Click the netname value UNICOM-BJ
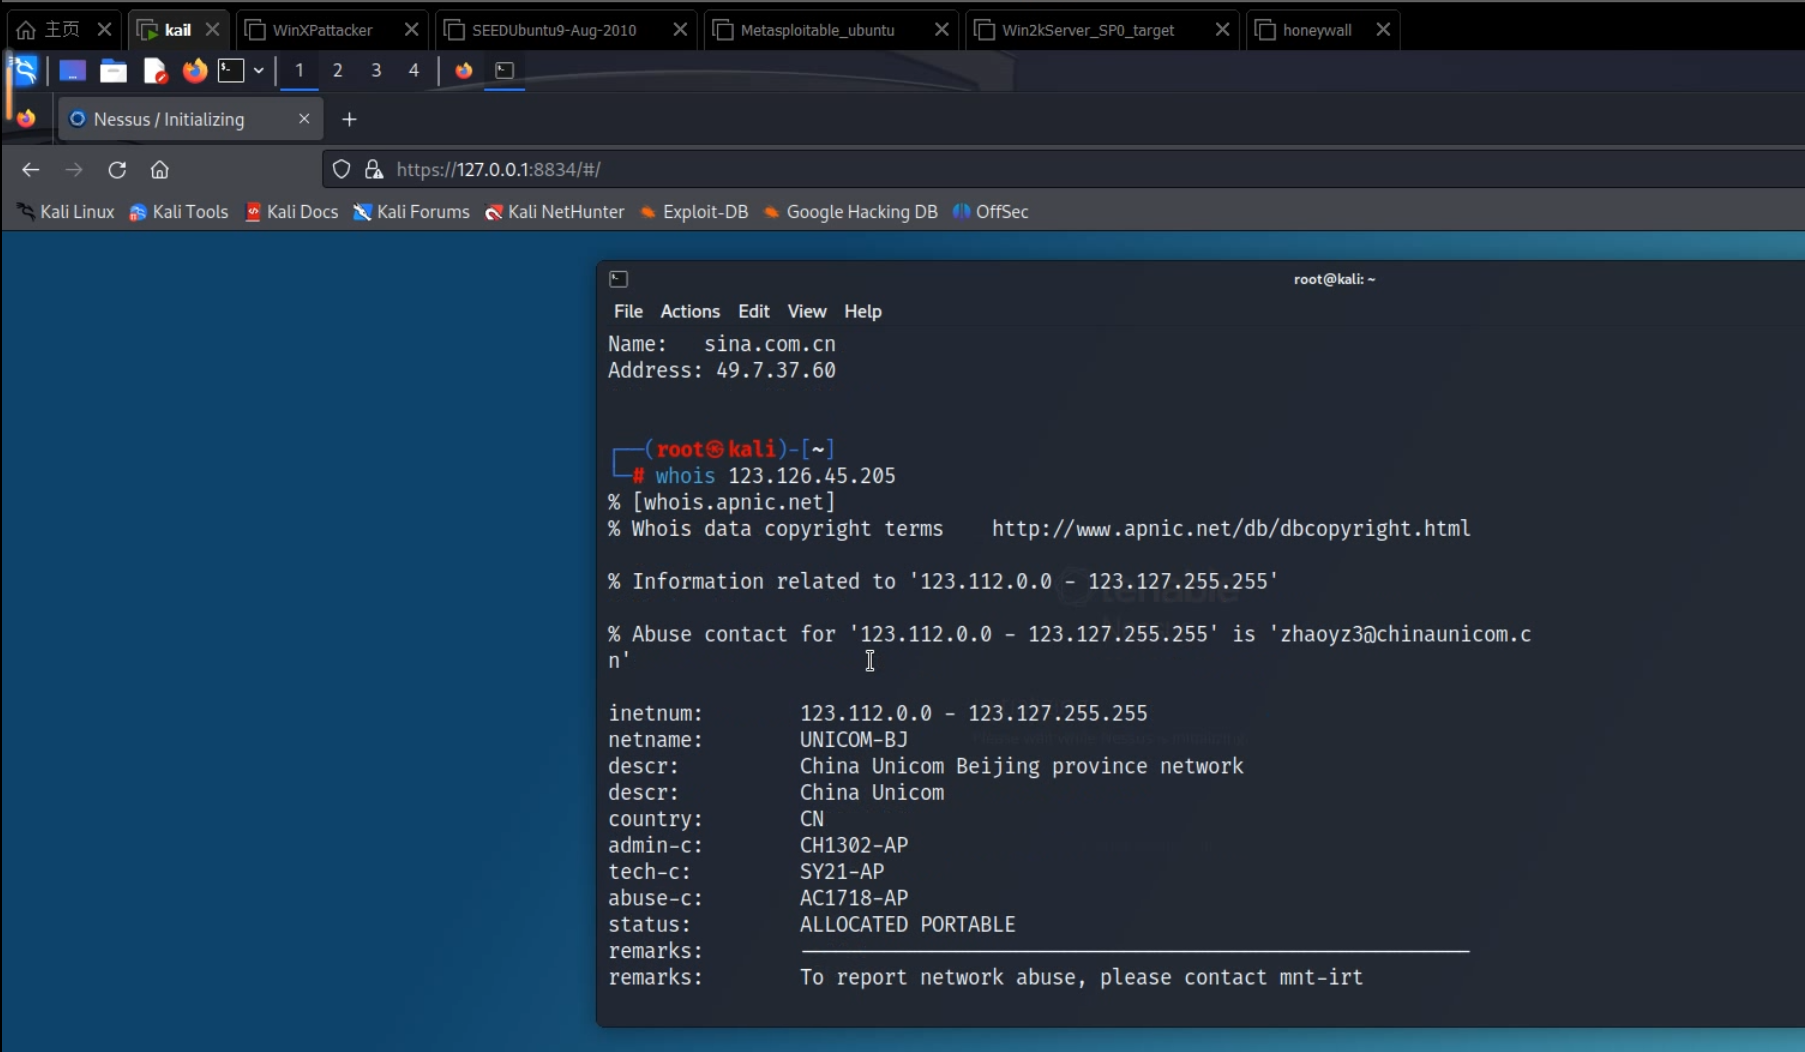The width and height of the screenshot is (1805, 1052). 854,740
